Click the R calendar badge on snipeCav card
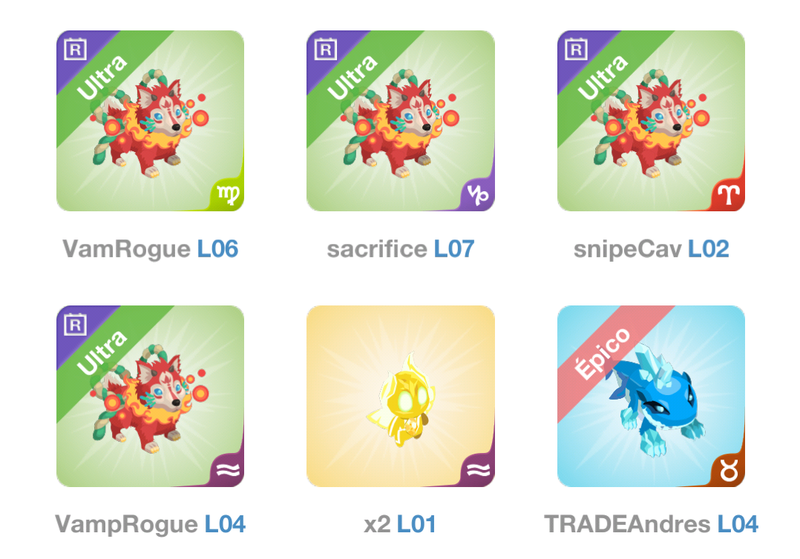This screenshot has width=800, height=559. pyautogui.click(x=576, y=49)
